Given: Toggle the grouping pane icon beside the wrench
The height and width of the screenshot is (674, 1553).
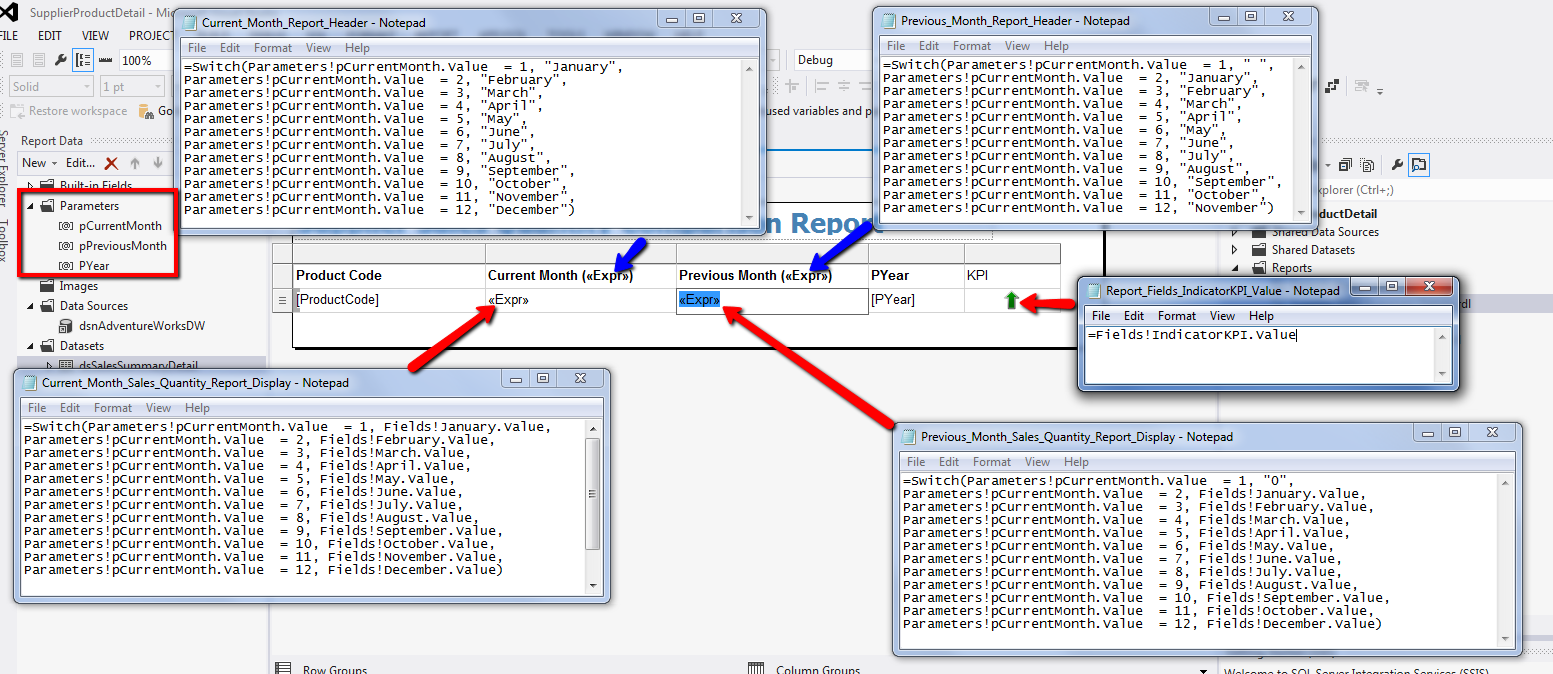Looking at the screenshot, I should tap(84, 60).
